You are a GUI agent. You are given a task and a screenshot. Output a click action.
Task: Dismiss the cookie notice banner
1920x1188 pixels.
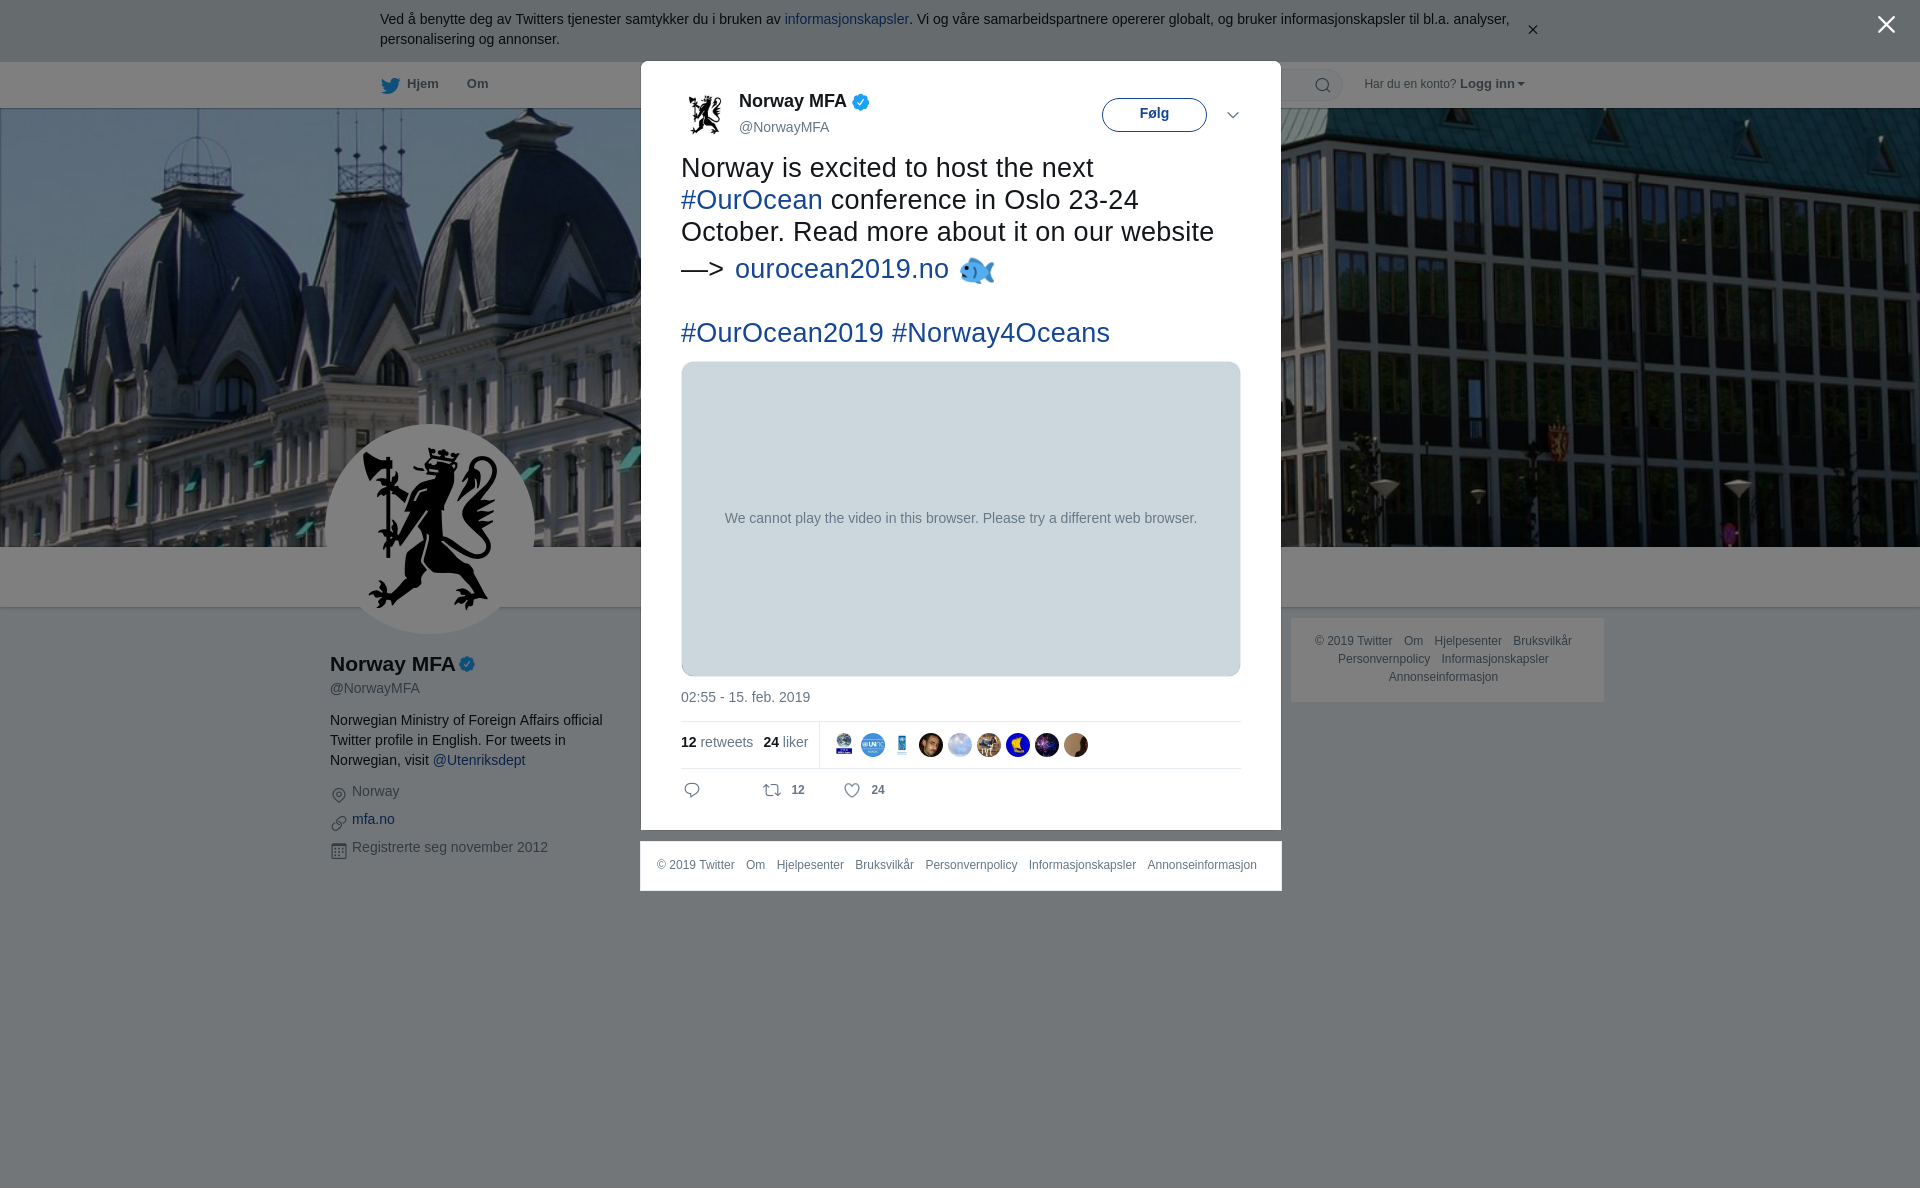click(1532, 30)
